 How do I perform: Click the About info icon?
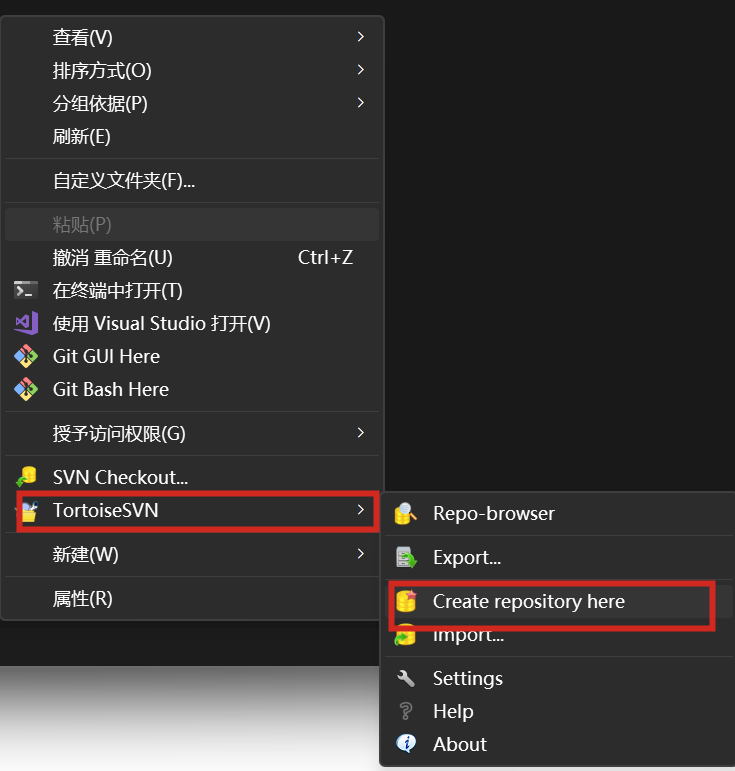click(405, 744)
